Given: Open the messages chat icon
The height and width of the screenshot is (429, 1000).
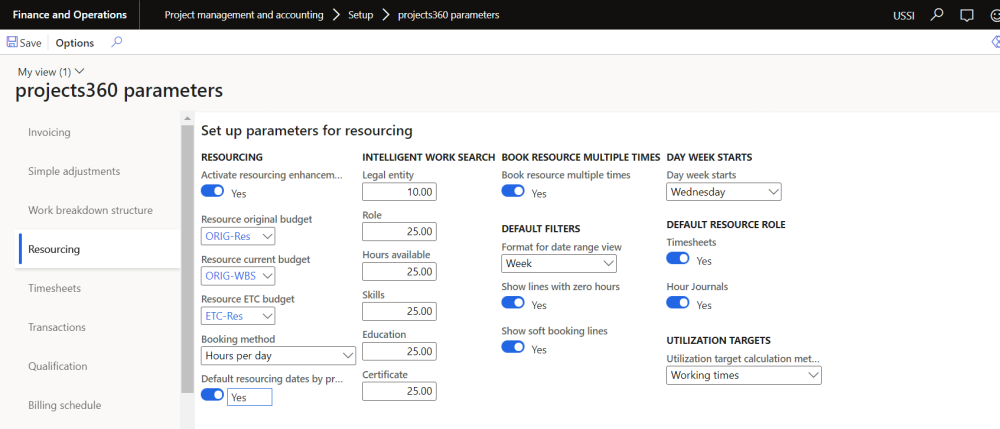Looking at the screenshot, I should coord(966,15).
